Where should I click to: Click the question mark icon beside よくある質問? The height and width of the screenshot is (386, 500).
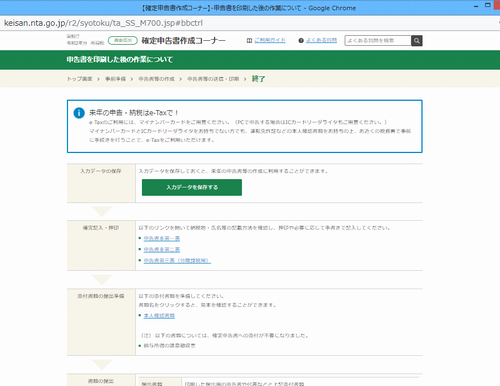coord(301,41)
